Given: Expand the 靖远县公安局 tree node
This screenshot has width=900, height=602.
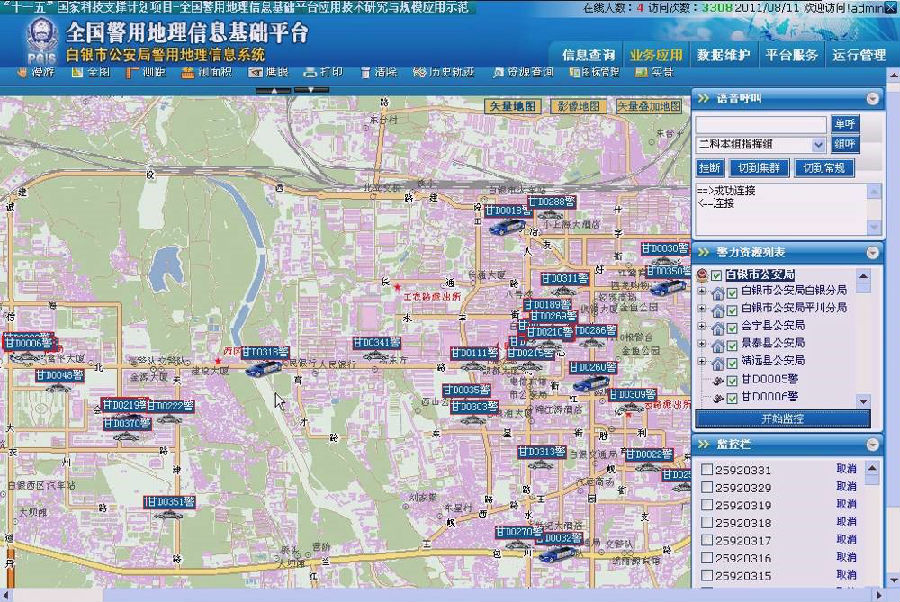Looking at the screenshot, I should [x=701, y=362].
